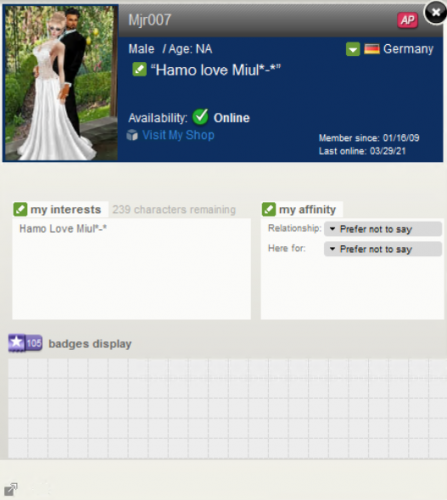Click the purple star badges icon
This screenshot has width=447, height=500.
[x=17, y=343]
